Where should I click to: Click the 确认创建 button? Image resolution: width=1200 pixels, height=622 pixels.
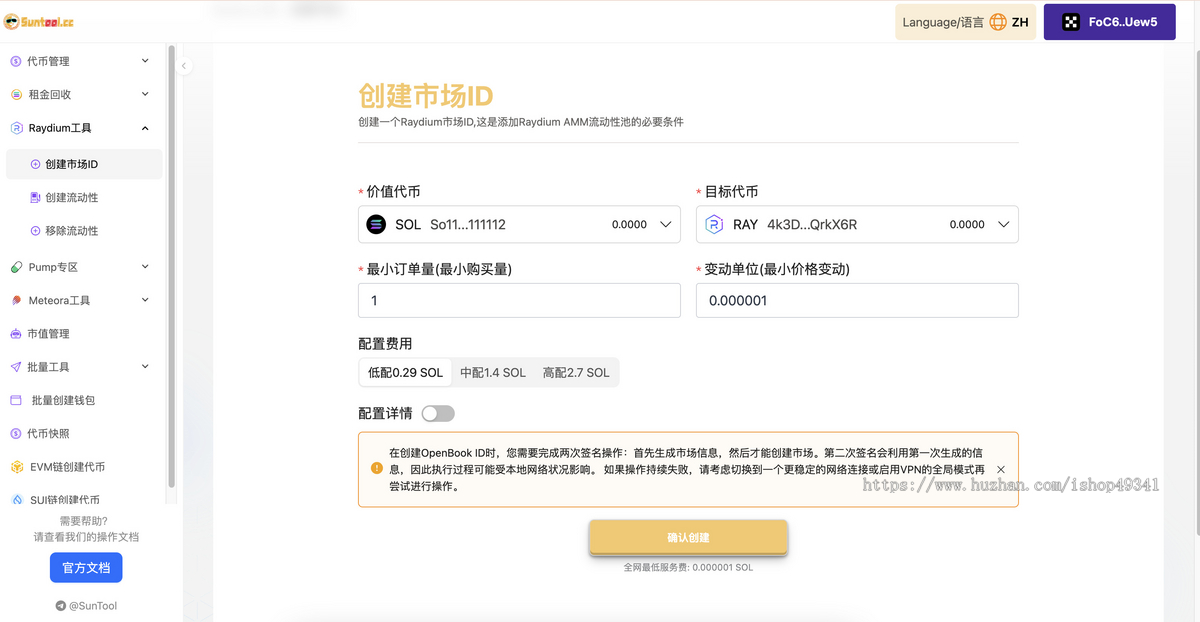tap(688, 537)
